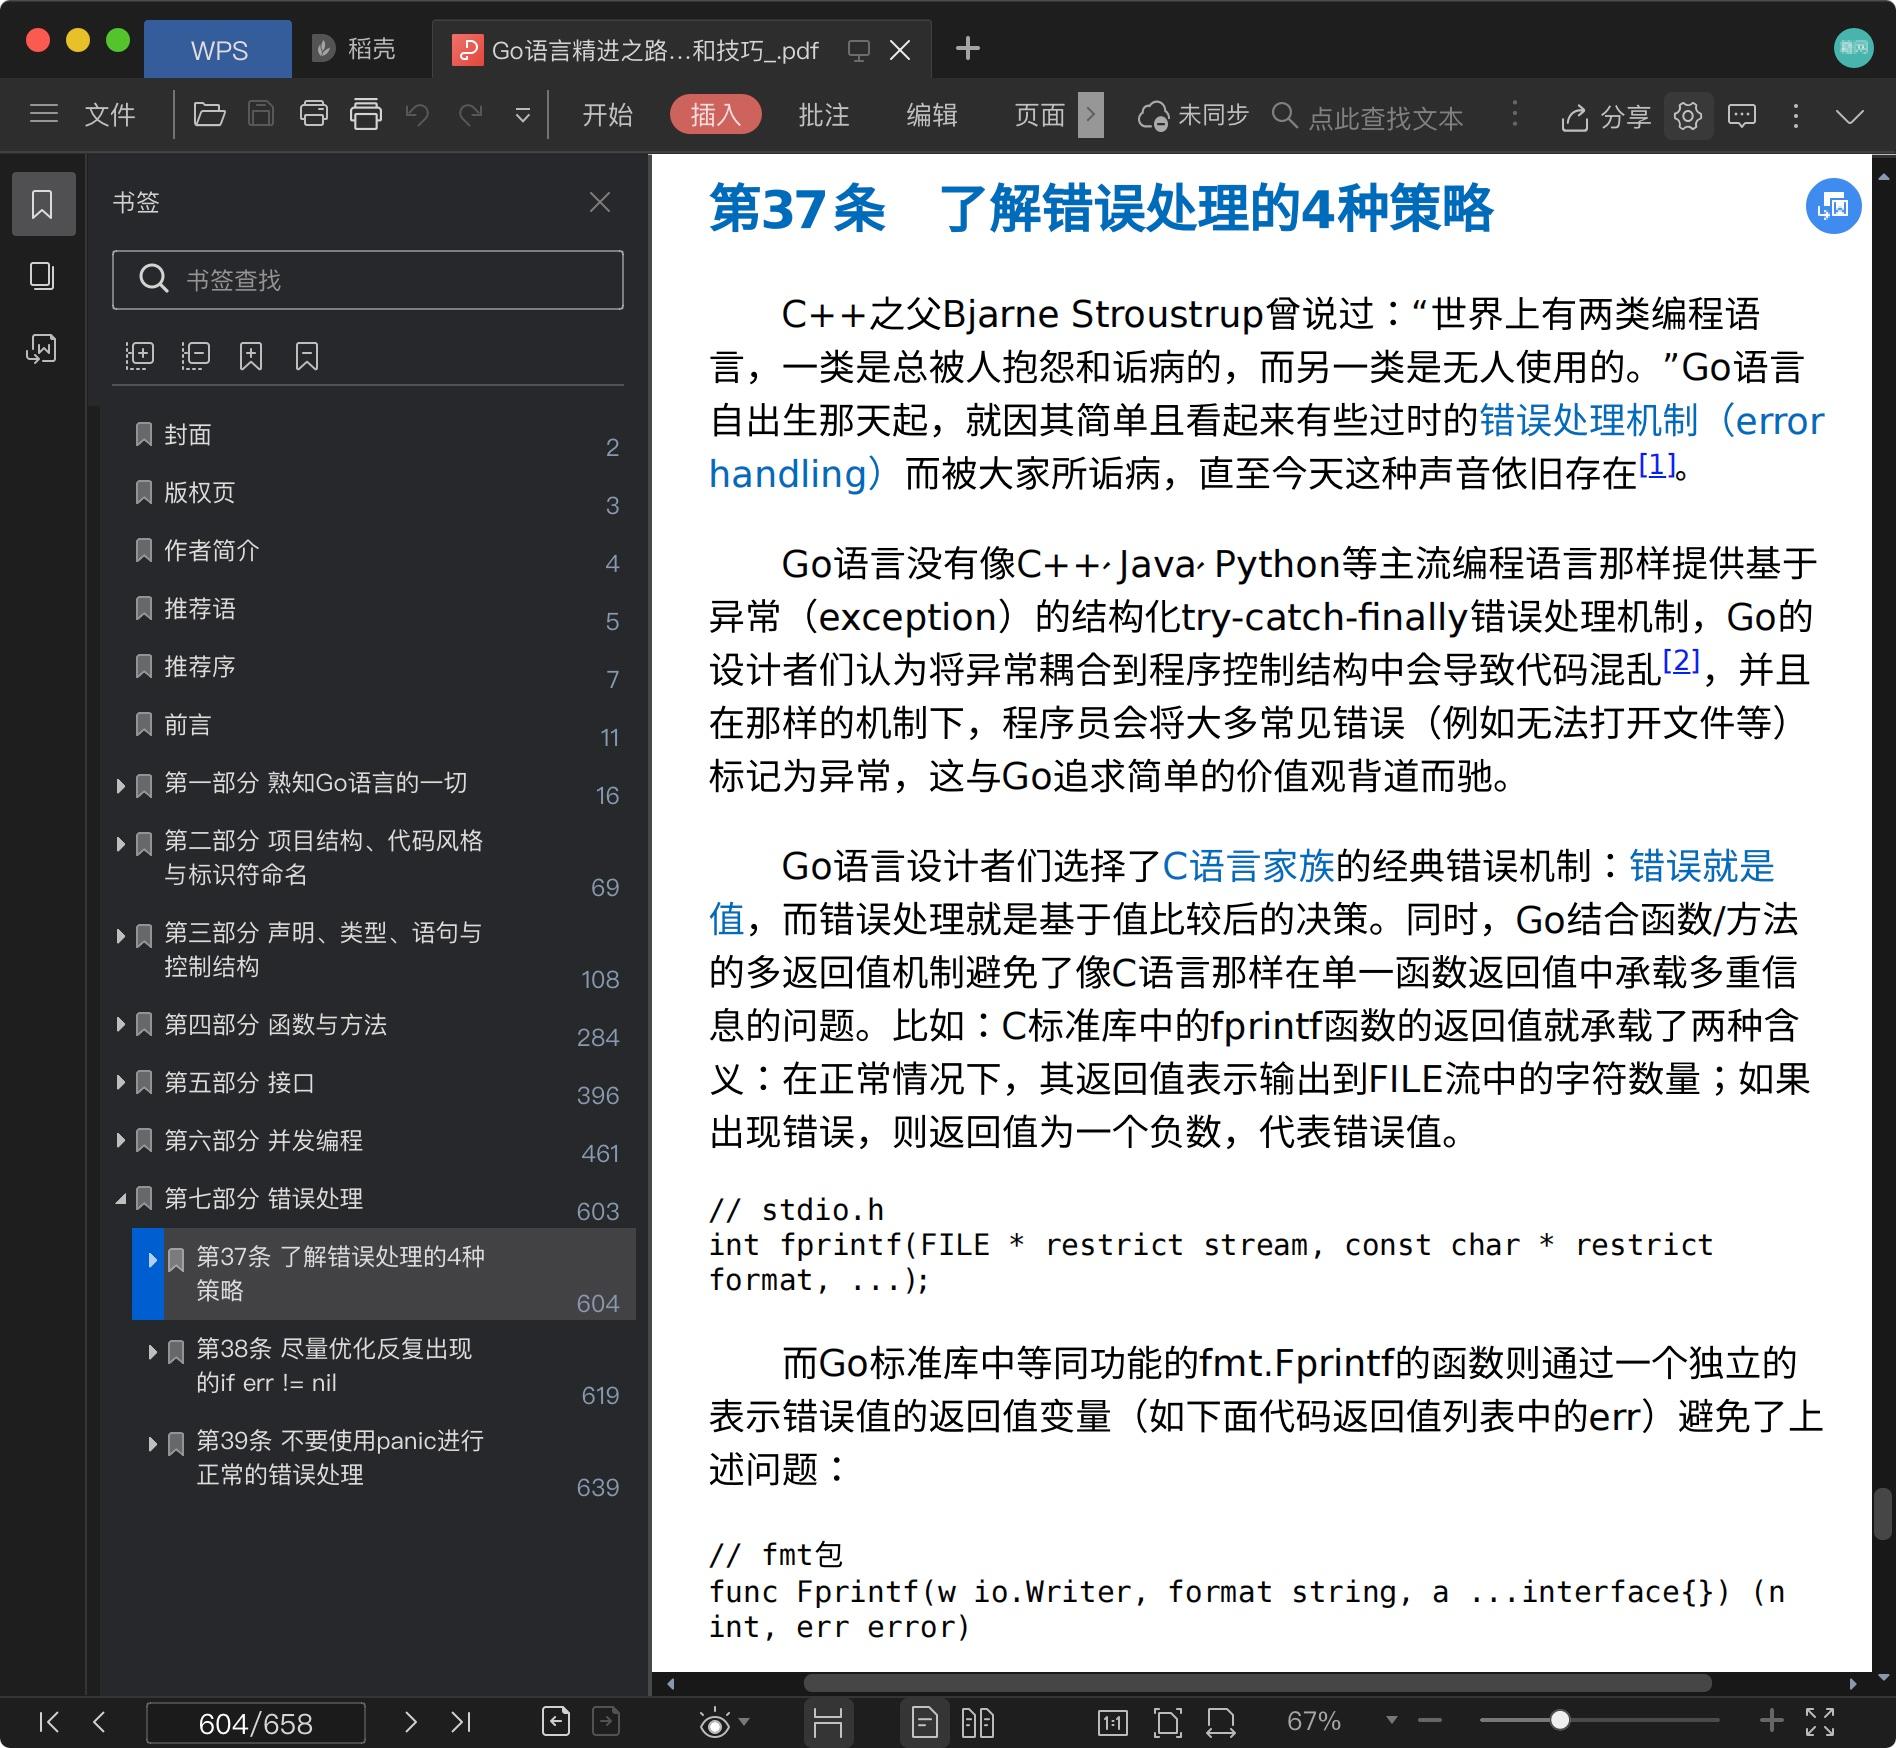Image resolution: width=1896 pixels, height=1748 pixels.
Task: Open the 封面 bookmark
Action: click(x=187, y=435)
